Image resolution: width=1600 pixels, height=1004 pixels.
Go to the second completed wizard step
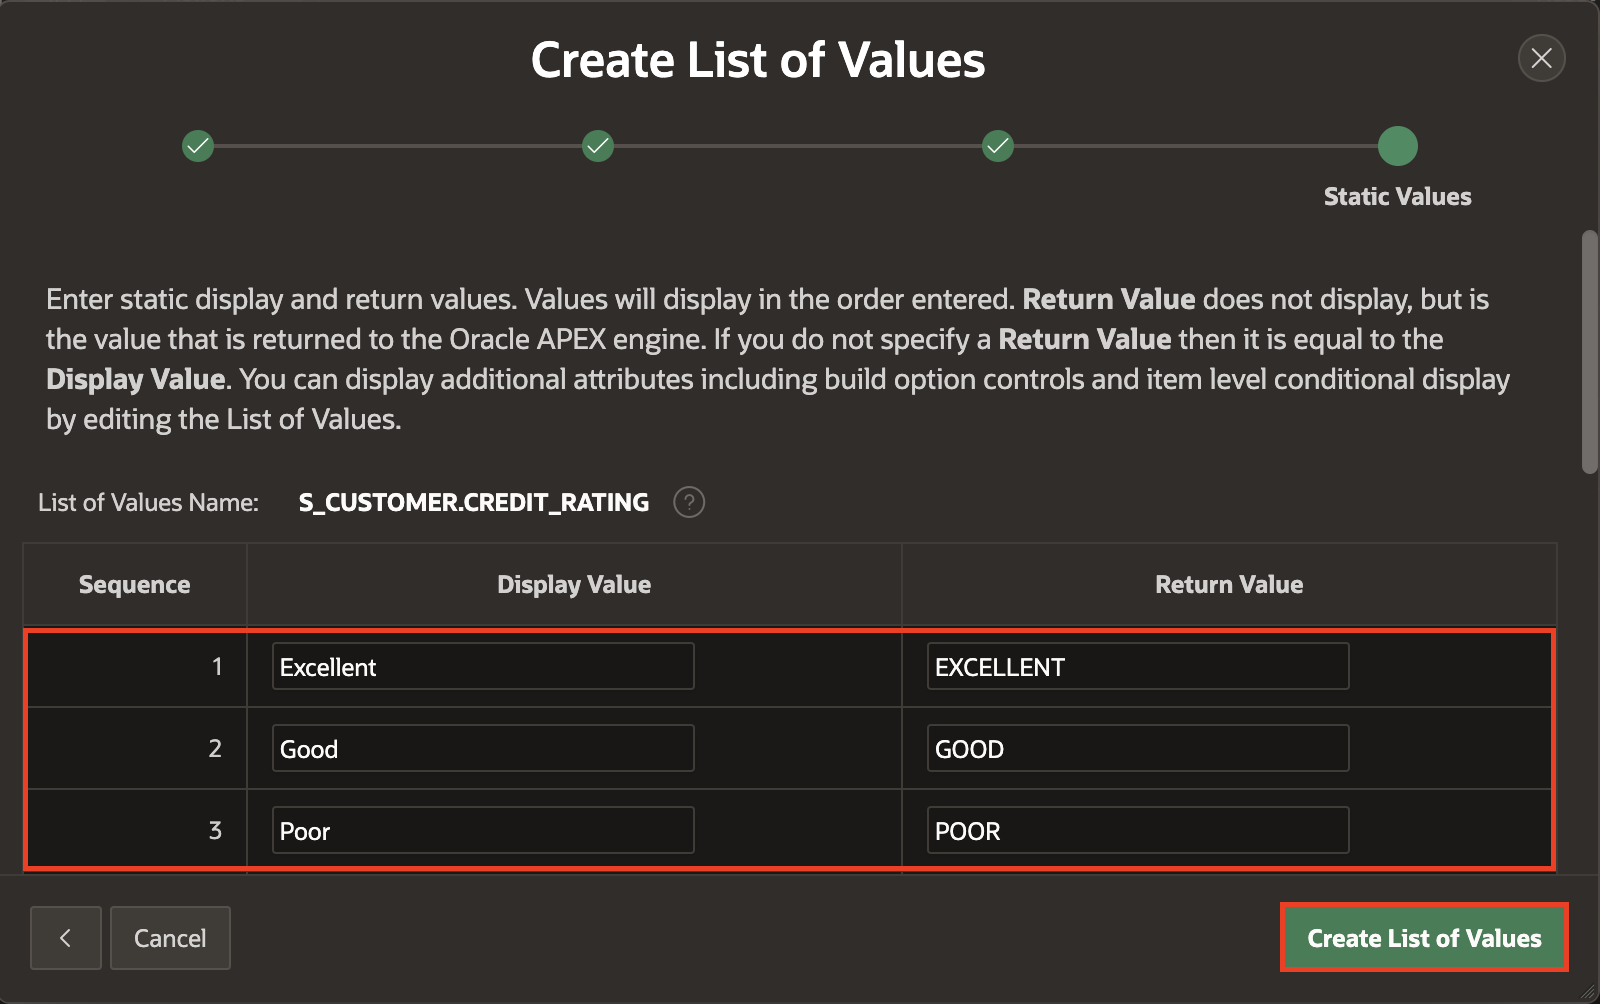point(598,146)
